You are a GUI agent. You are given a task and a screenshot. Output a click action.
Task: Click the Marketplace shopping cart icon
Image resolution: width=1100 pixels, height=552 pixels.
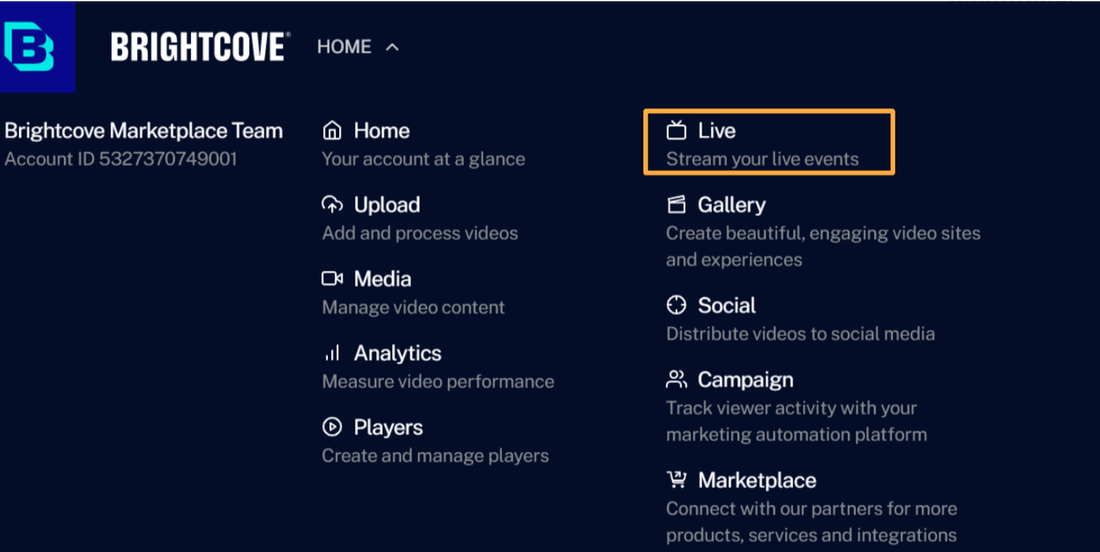(x=677, y=480)
